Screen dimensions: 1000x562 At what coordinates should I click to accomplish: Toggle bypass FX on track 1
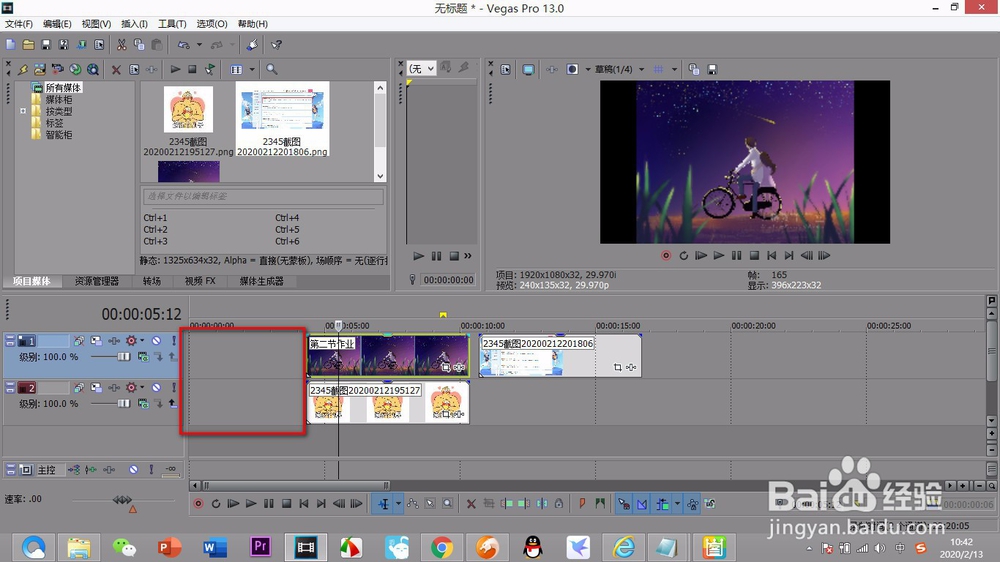click(x=78, y=341)
